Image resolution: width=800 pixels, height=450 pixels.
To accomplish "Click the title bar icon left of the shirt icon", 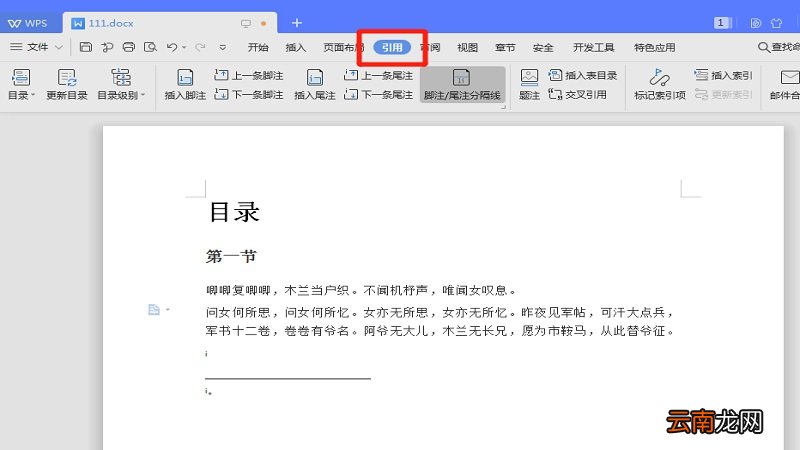I will 756,23.
